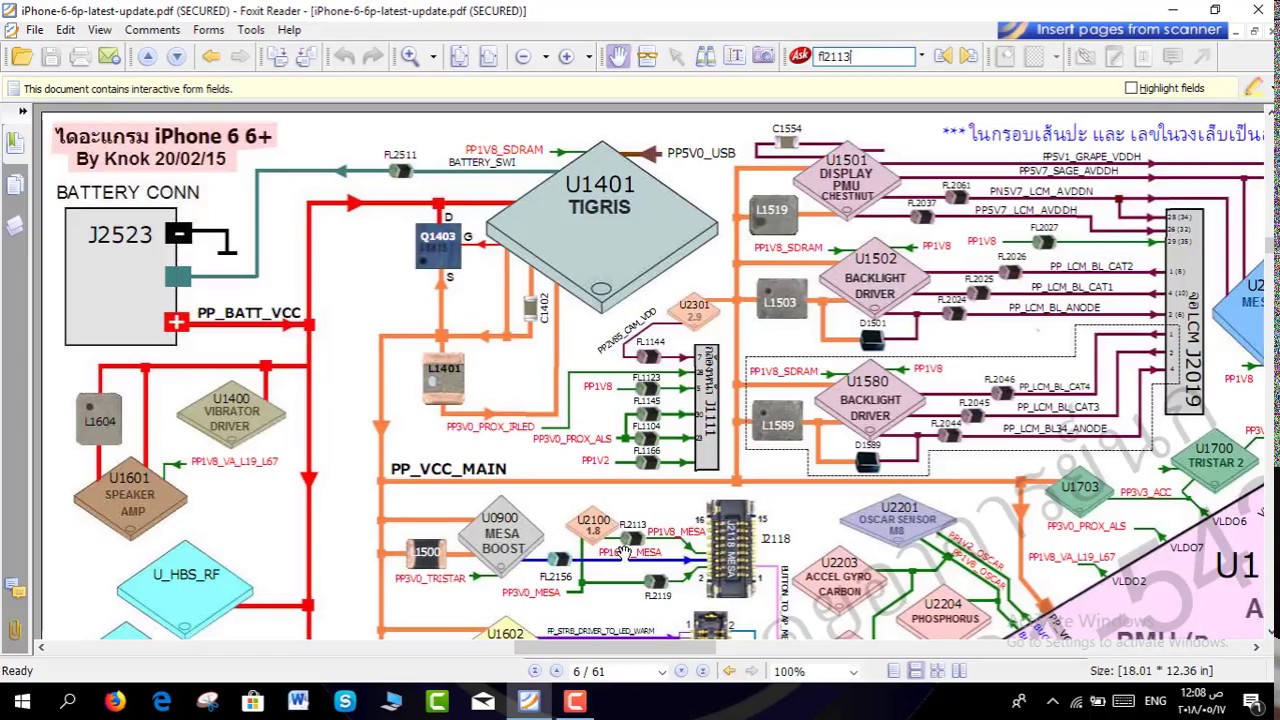Find next search result icon
Screen dimensions: 1280x720
point(969,57)
